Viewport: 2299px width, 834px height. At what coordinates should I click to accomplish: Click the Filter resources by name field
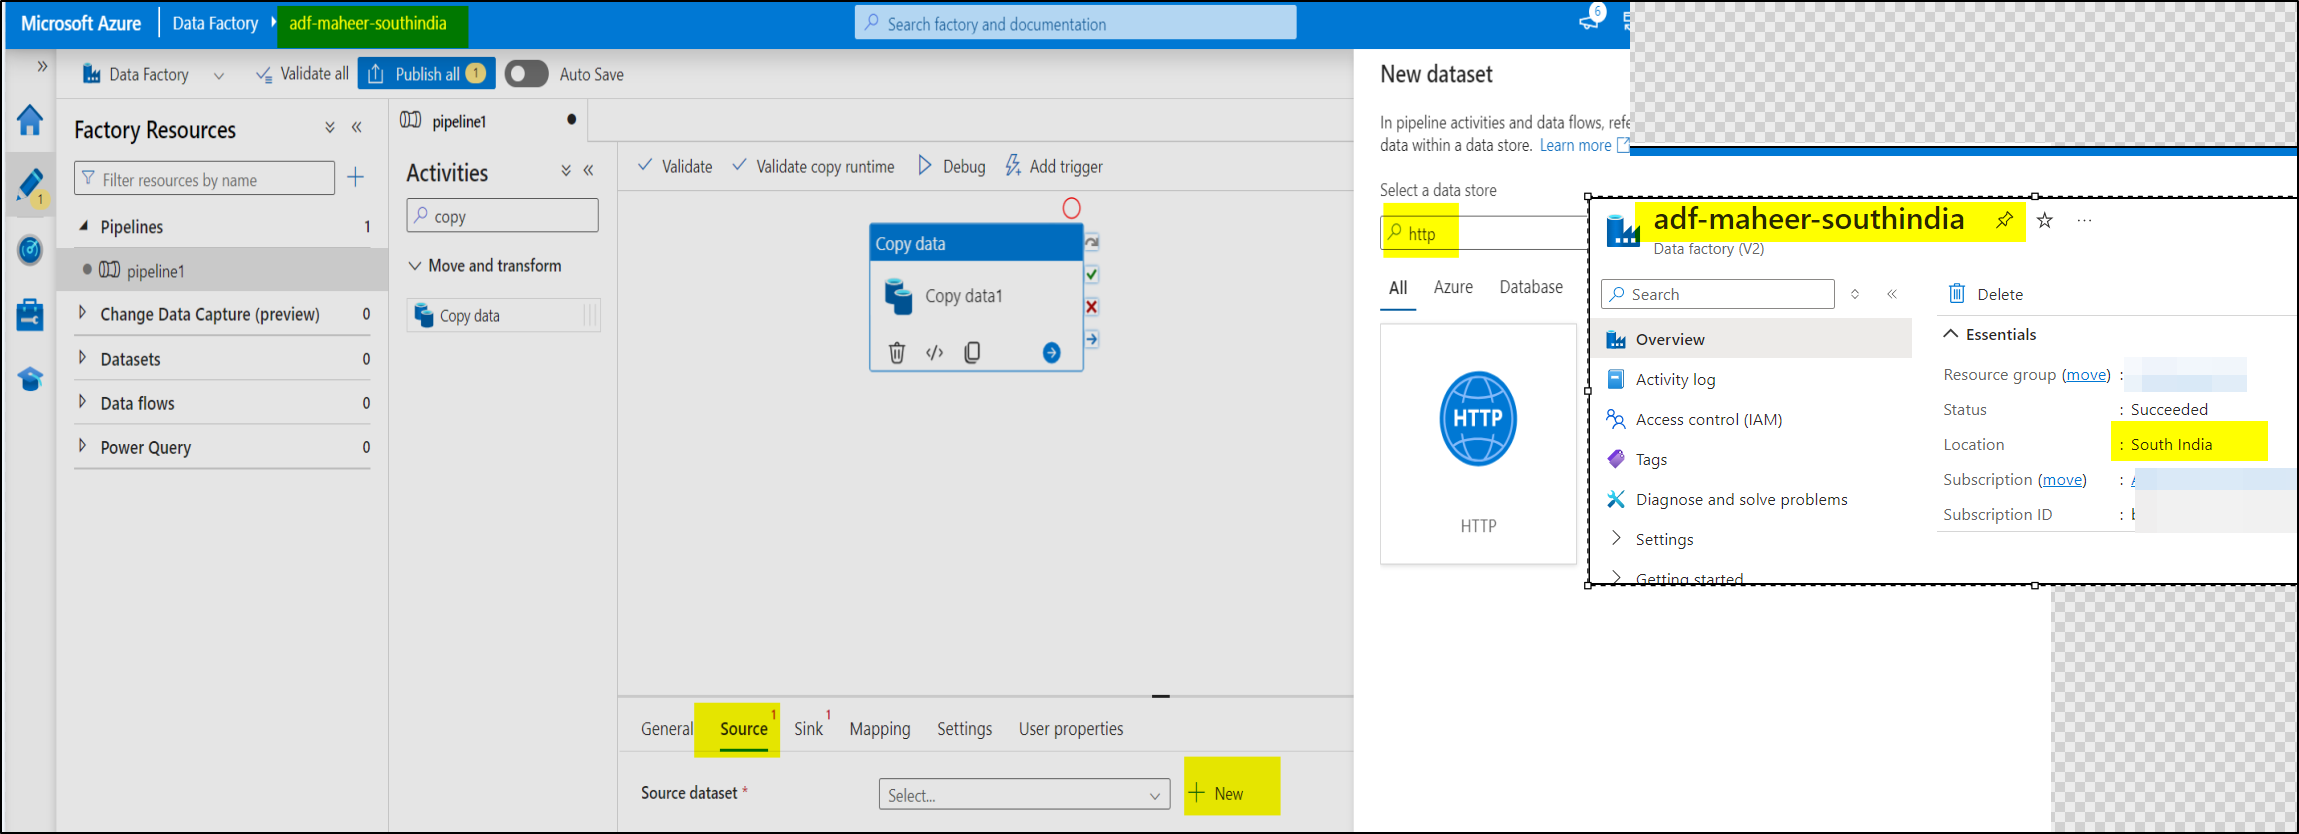[x=204, y=179]
